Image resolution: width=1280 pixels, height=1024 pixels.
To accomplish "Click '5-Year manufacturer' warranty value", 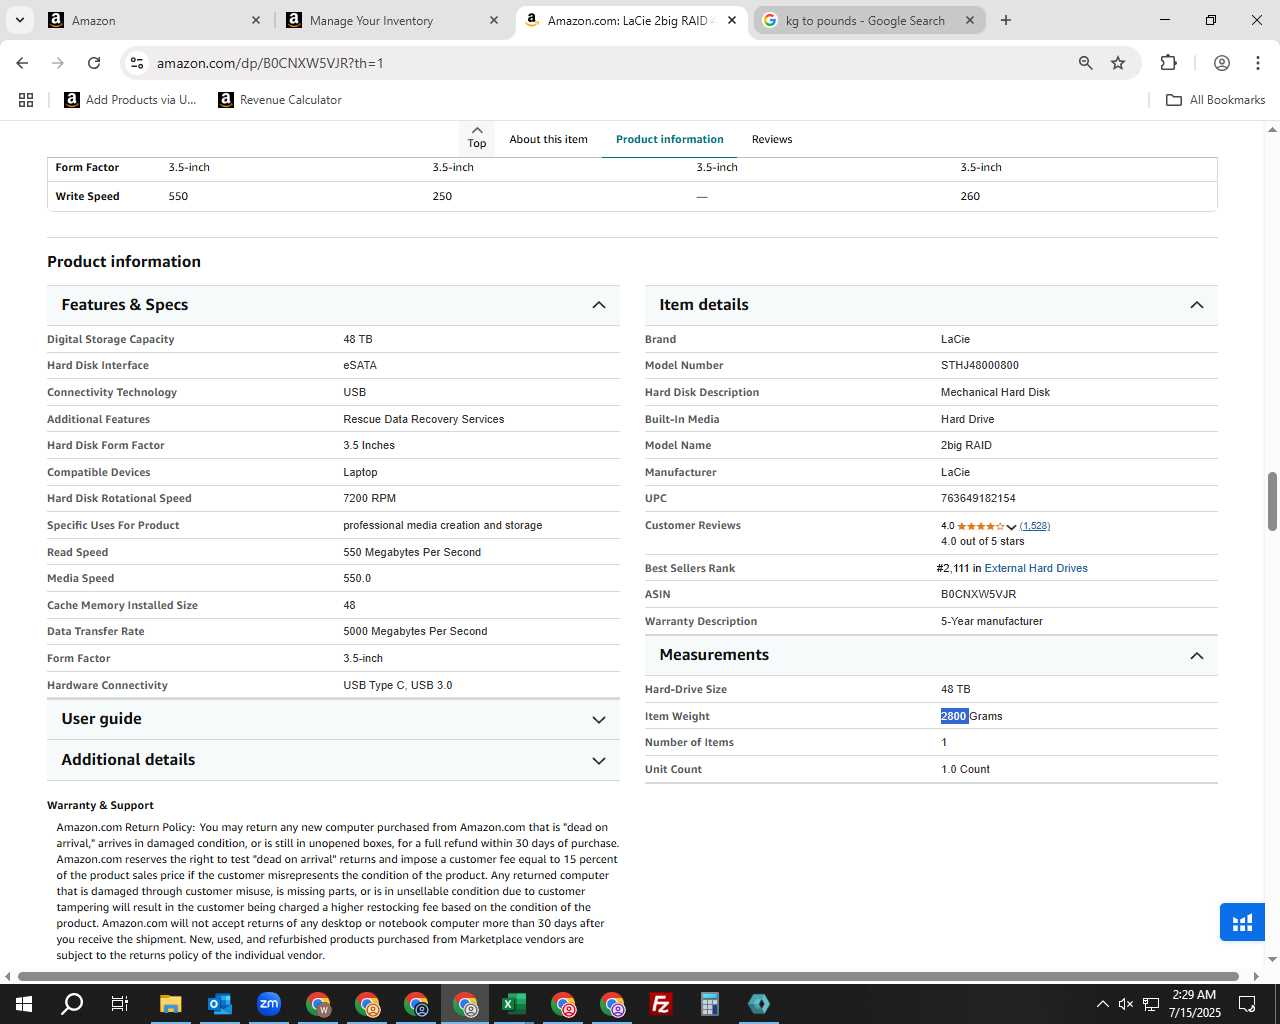I will 991,621.
